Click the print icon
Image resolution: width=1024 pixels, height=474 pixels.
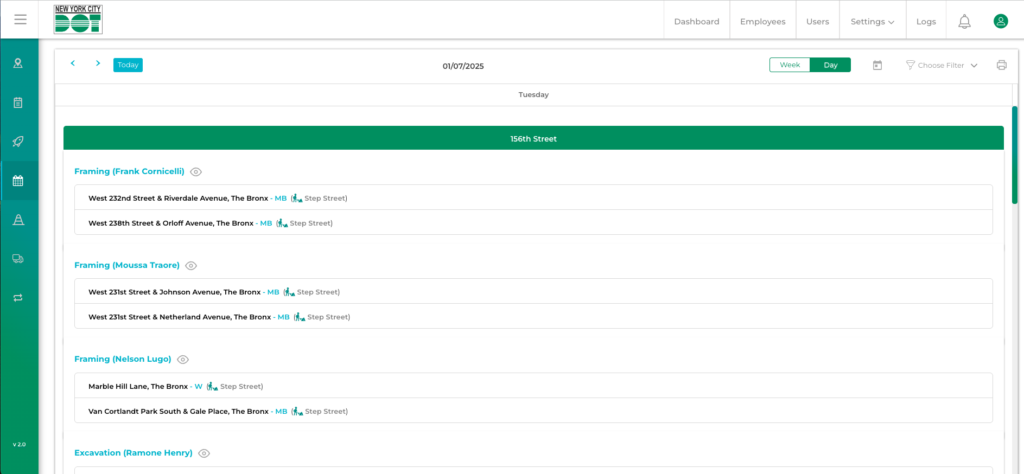click(1001, 65)
